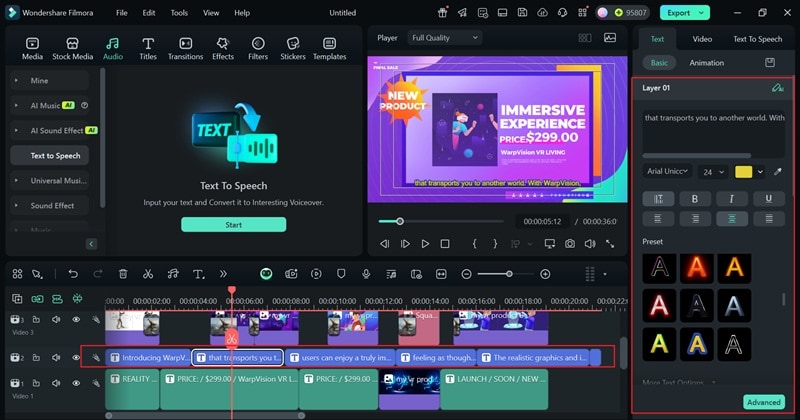Open the Templates tab
Image resolution: width=800 pixels, height=420 pixels.
pos(330,49)
